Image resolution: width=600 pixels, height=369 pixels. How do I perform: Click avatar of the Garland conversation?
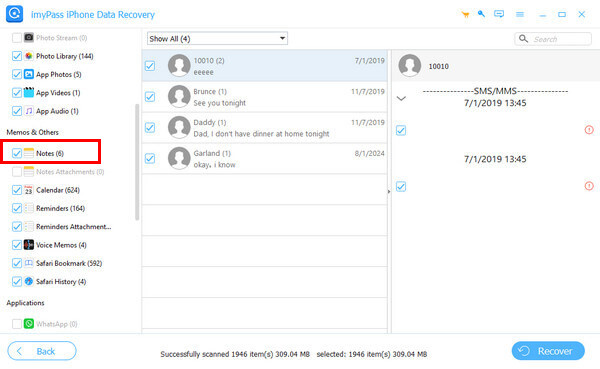point(179,158)
